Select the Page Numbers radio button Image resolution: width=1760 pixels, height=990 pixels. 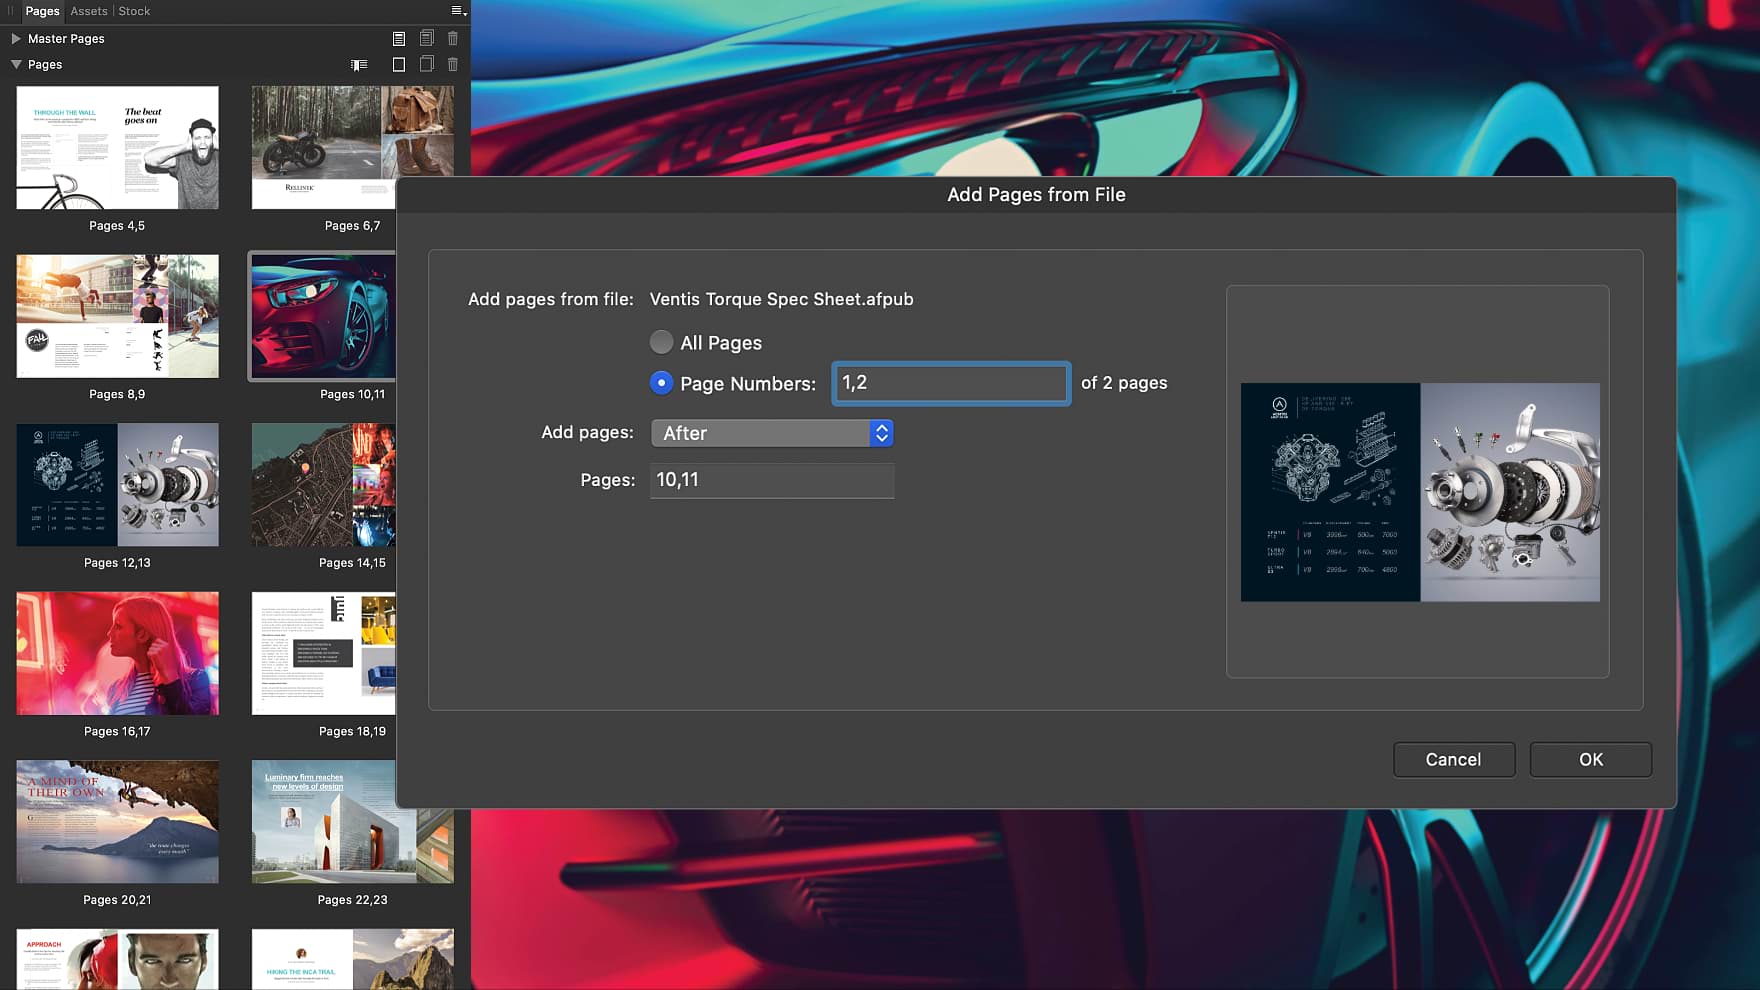pyautogui.click(x=661, y=383)
